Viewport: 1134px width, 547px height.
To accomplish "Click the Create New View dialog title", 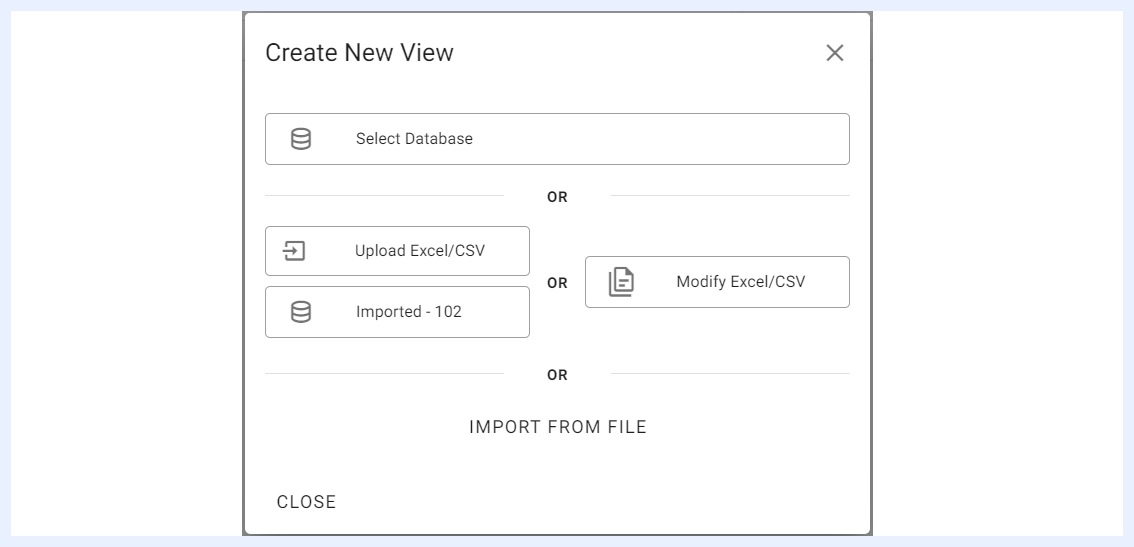I will pyautogui.click(x=359, y=53).
